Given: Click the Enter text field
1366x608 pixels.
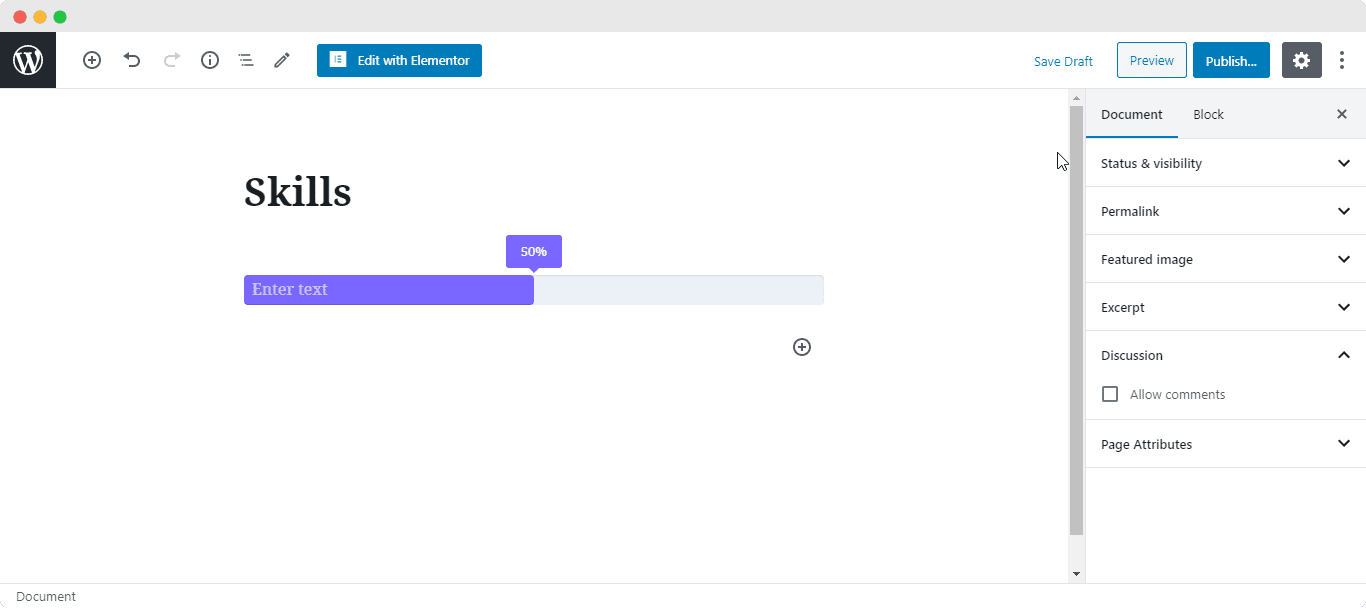Looking at the screenshot, I should click(389, 289).
